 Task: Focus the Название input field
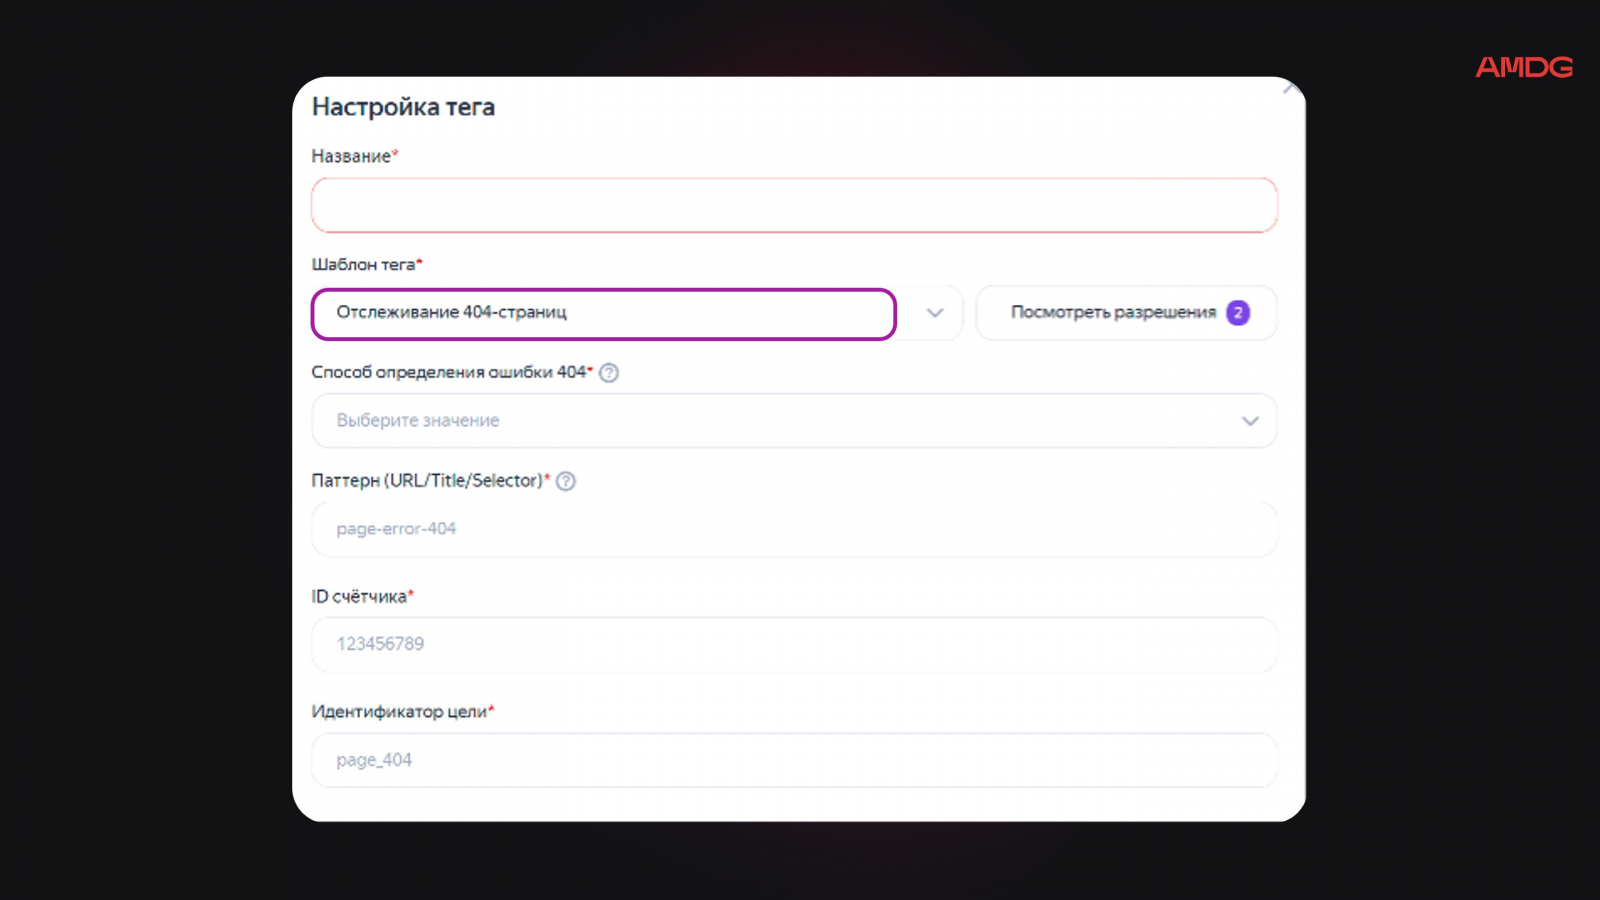794,205
